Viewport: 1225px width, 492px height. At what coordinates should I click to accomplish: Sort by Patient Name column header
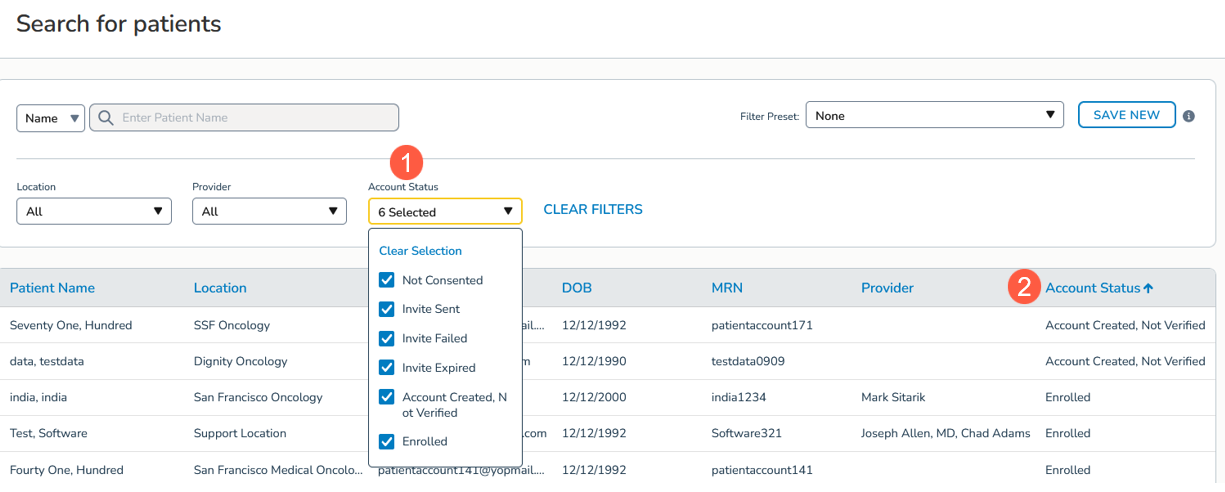[x=52, y=288]
